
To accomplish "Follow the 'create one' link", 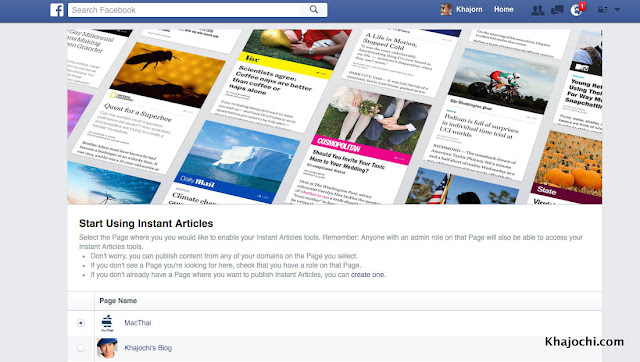I will click(367, 275).
